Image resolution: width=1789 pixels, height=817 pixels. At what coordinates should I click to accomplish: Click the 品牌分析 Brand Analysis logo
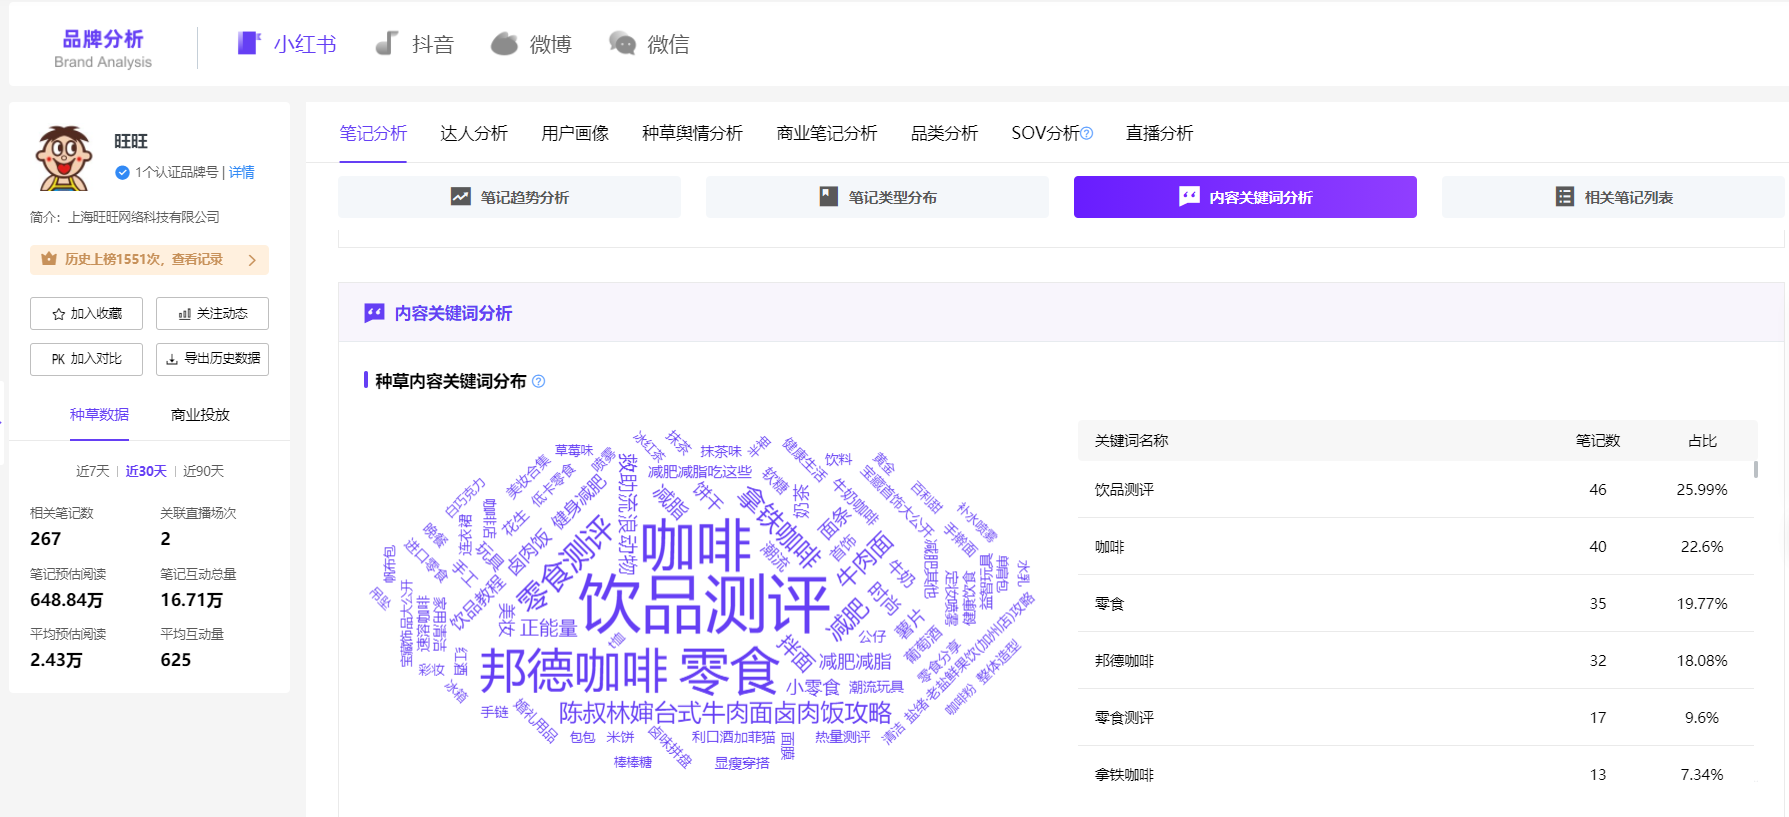click(x=103, y=48)
